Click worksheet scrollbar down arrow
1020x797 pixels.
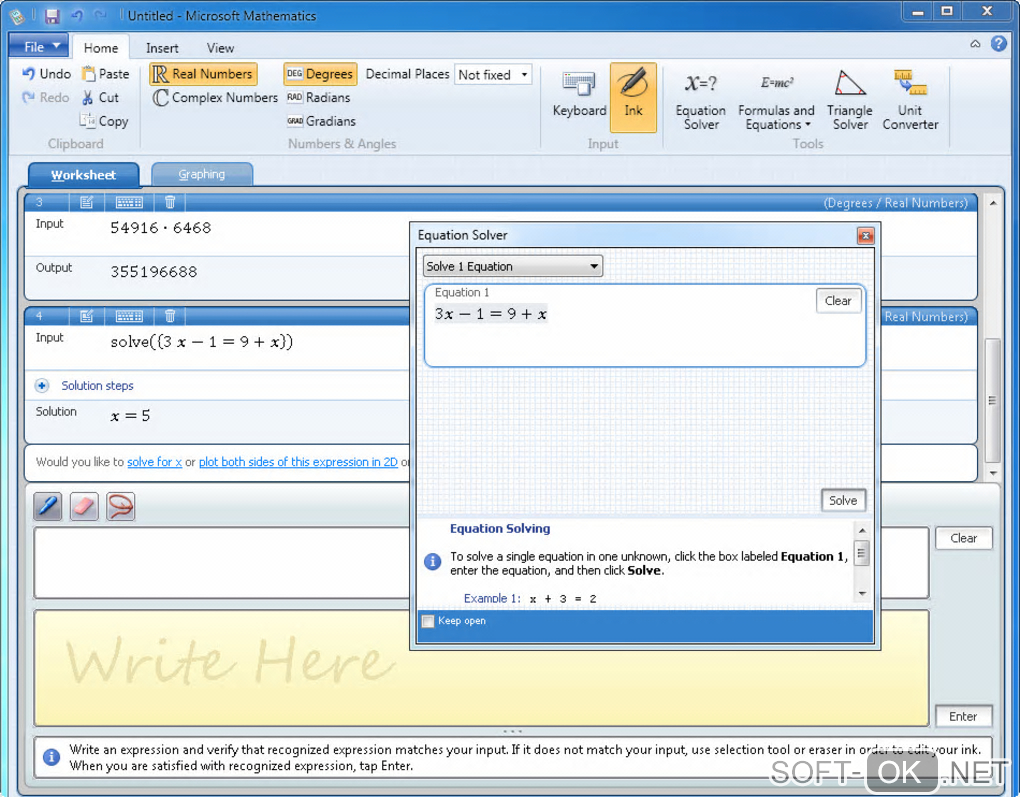coord(993,473)
